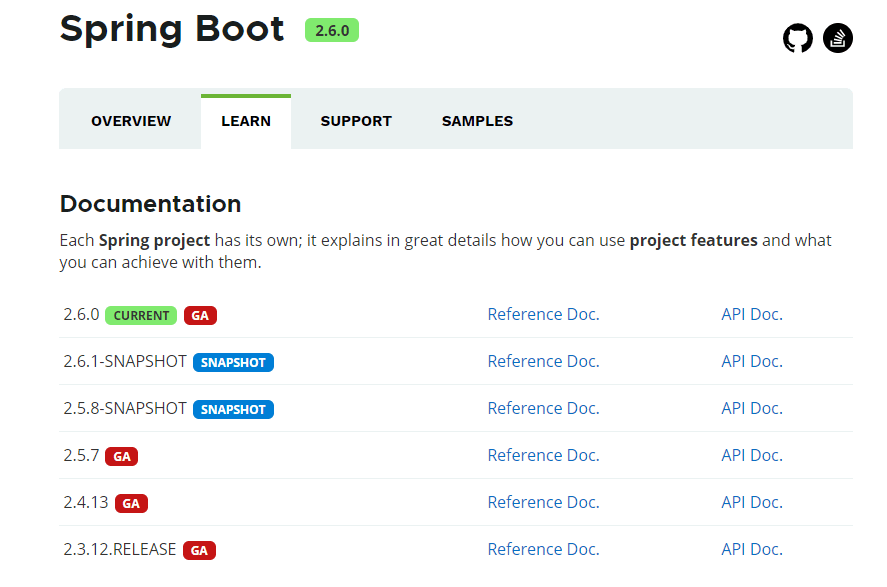Open API Doc. for version 2.6.0
The width and height of the screenshot is (887, 587).
click(752, 314)
